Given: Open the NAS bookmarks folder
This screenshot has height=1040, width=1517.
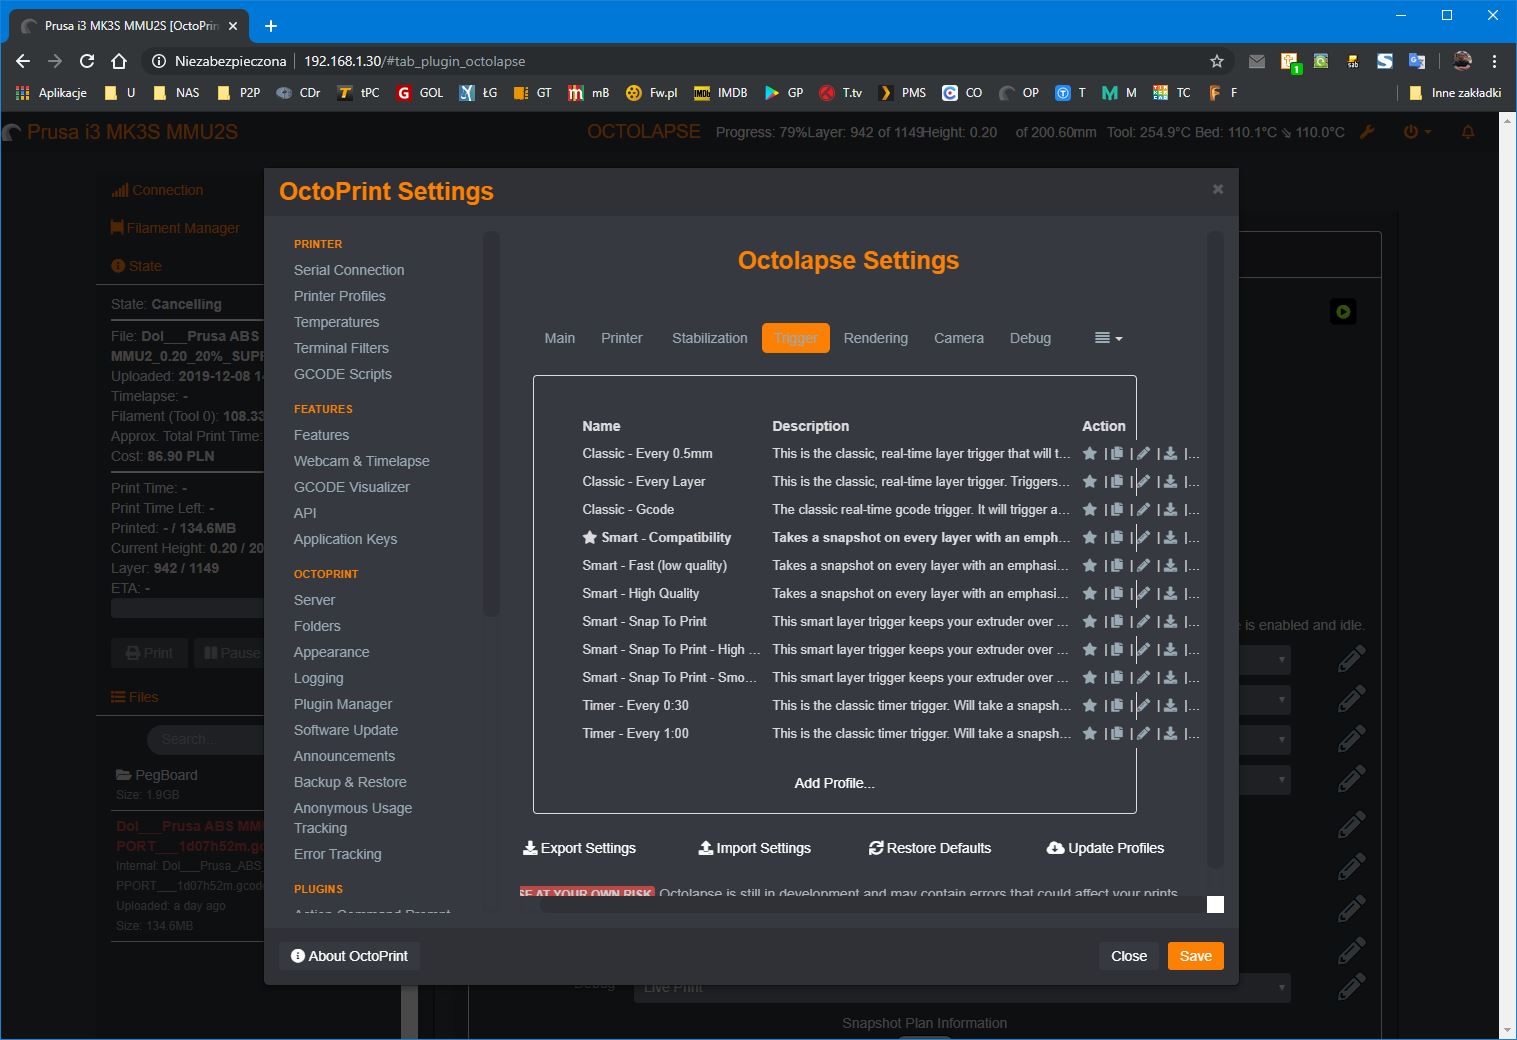Looking at the screenshot, I should [x=176, y=93].
